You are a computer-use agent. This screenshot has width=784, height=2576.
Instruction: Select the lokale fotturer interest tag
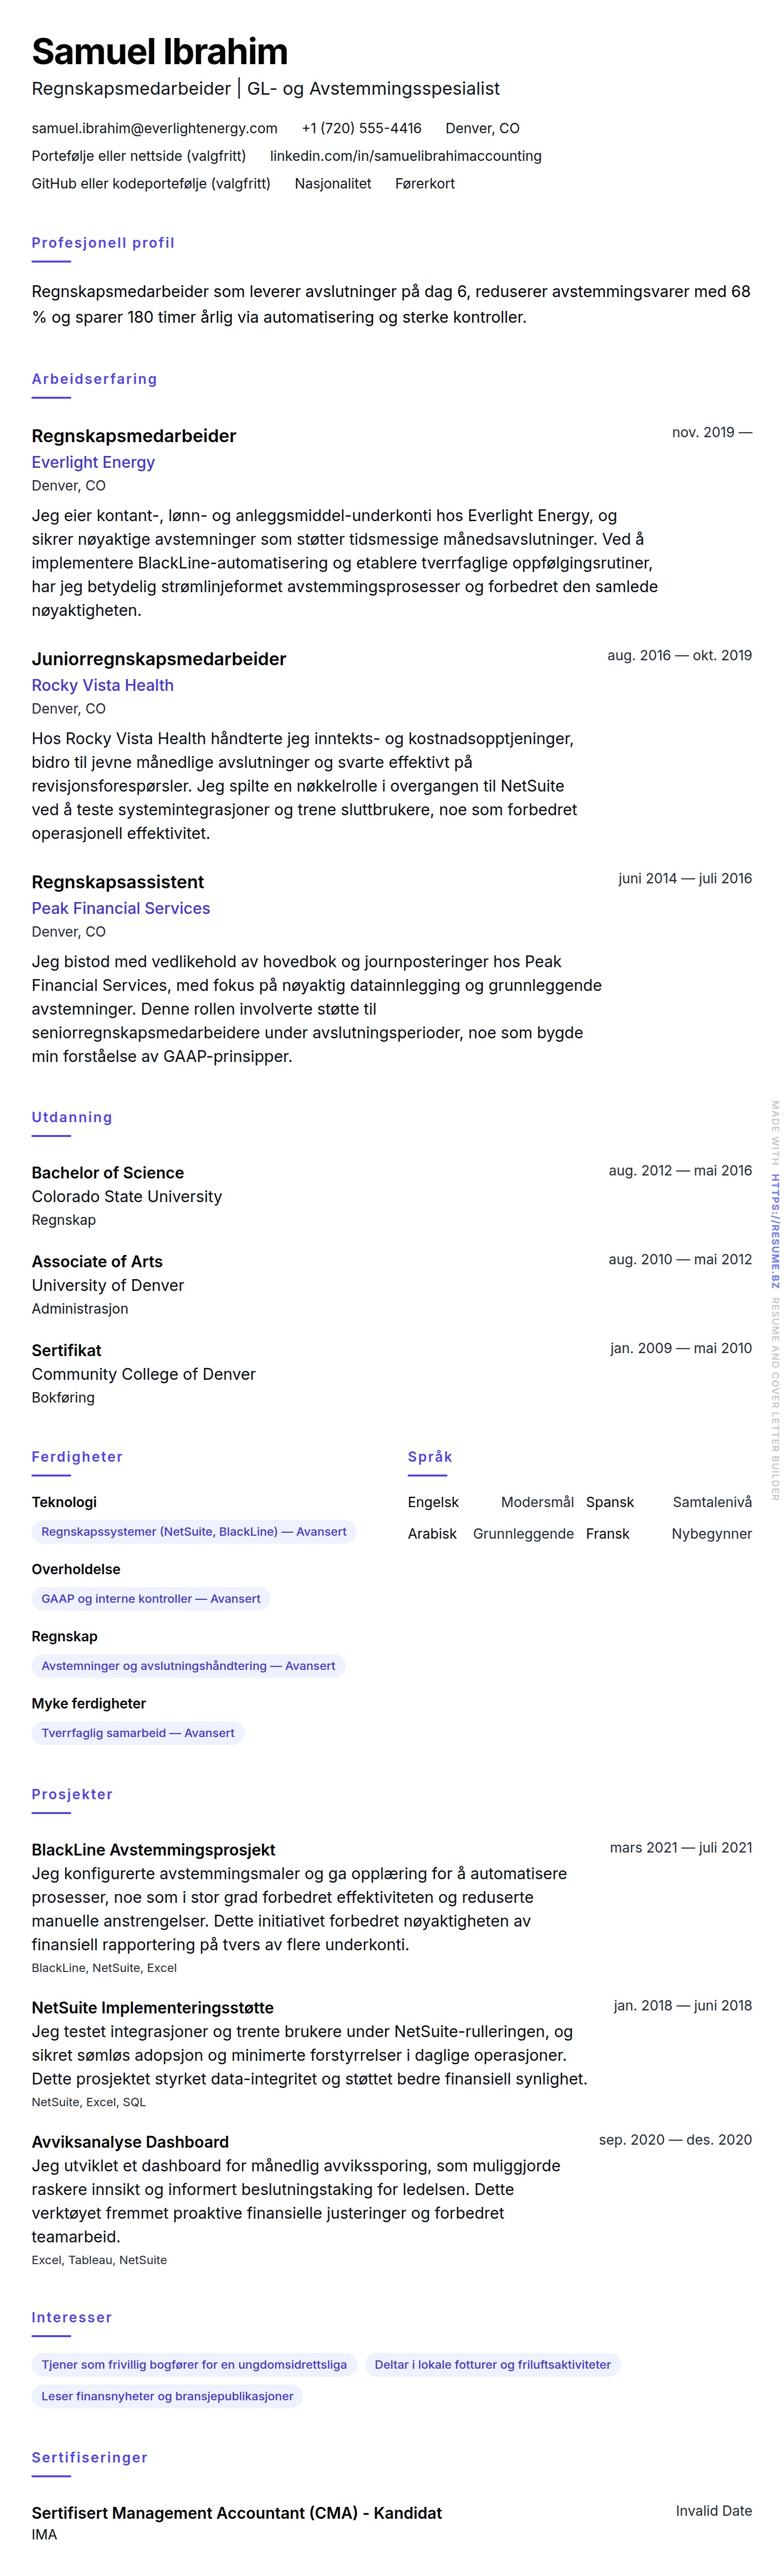click(492, 2364)
